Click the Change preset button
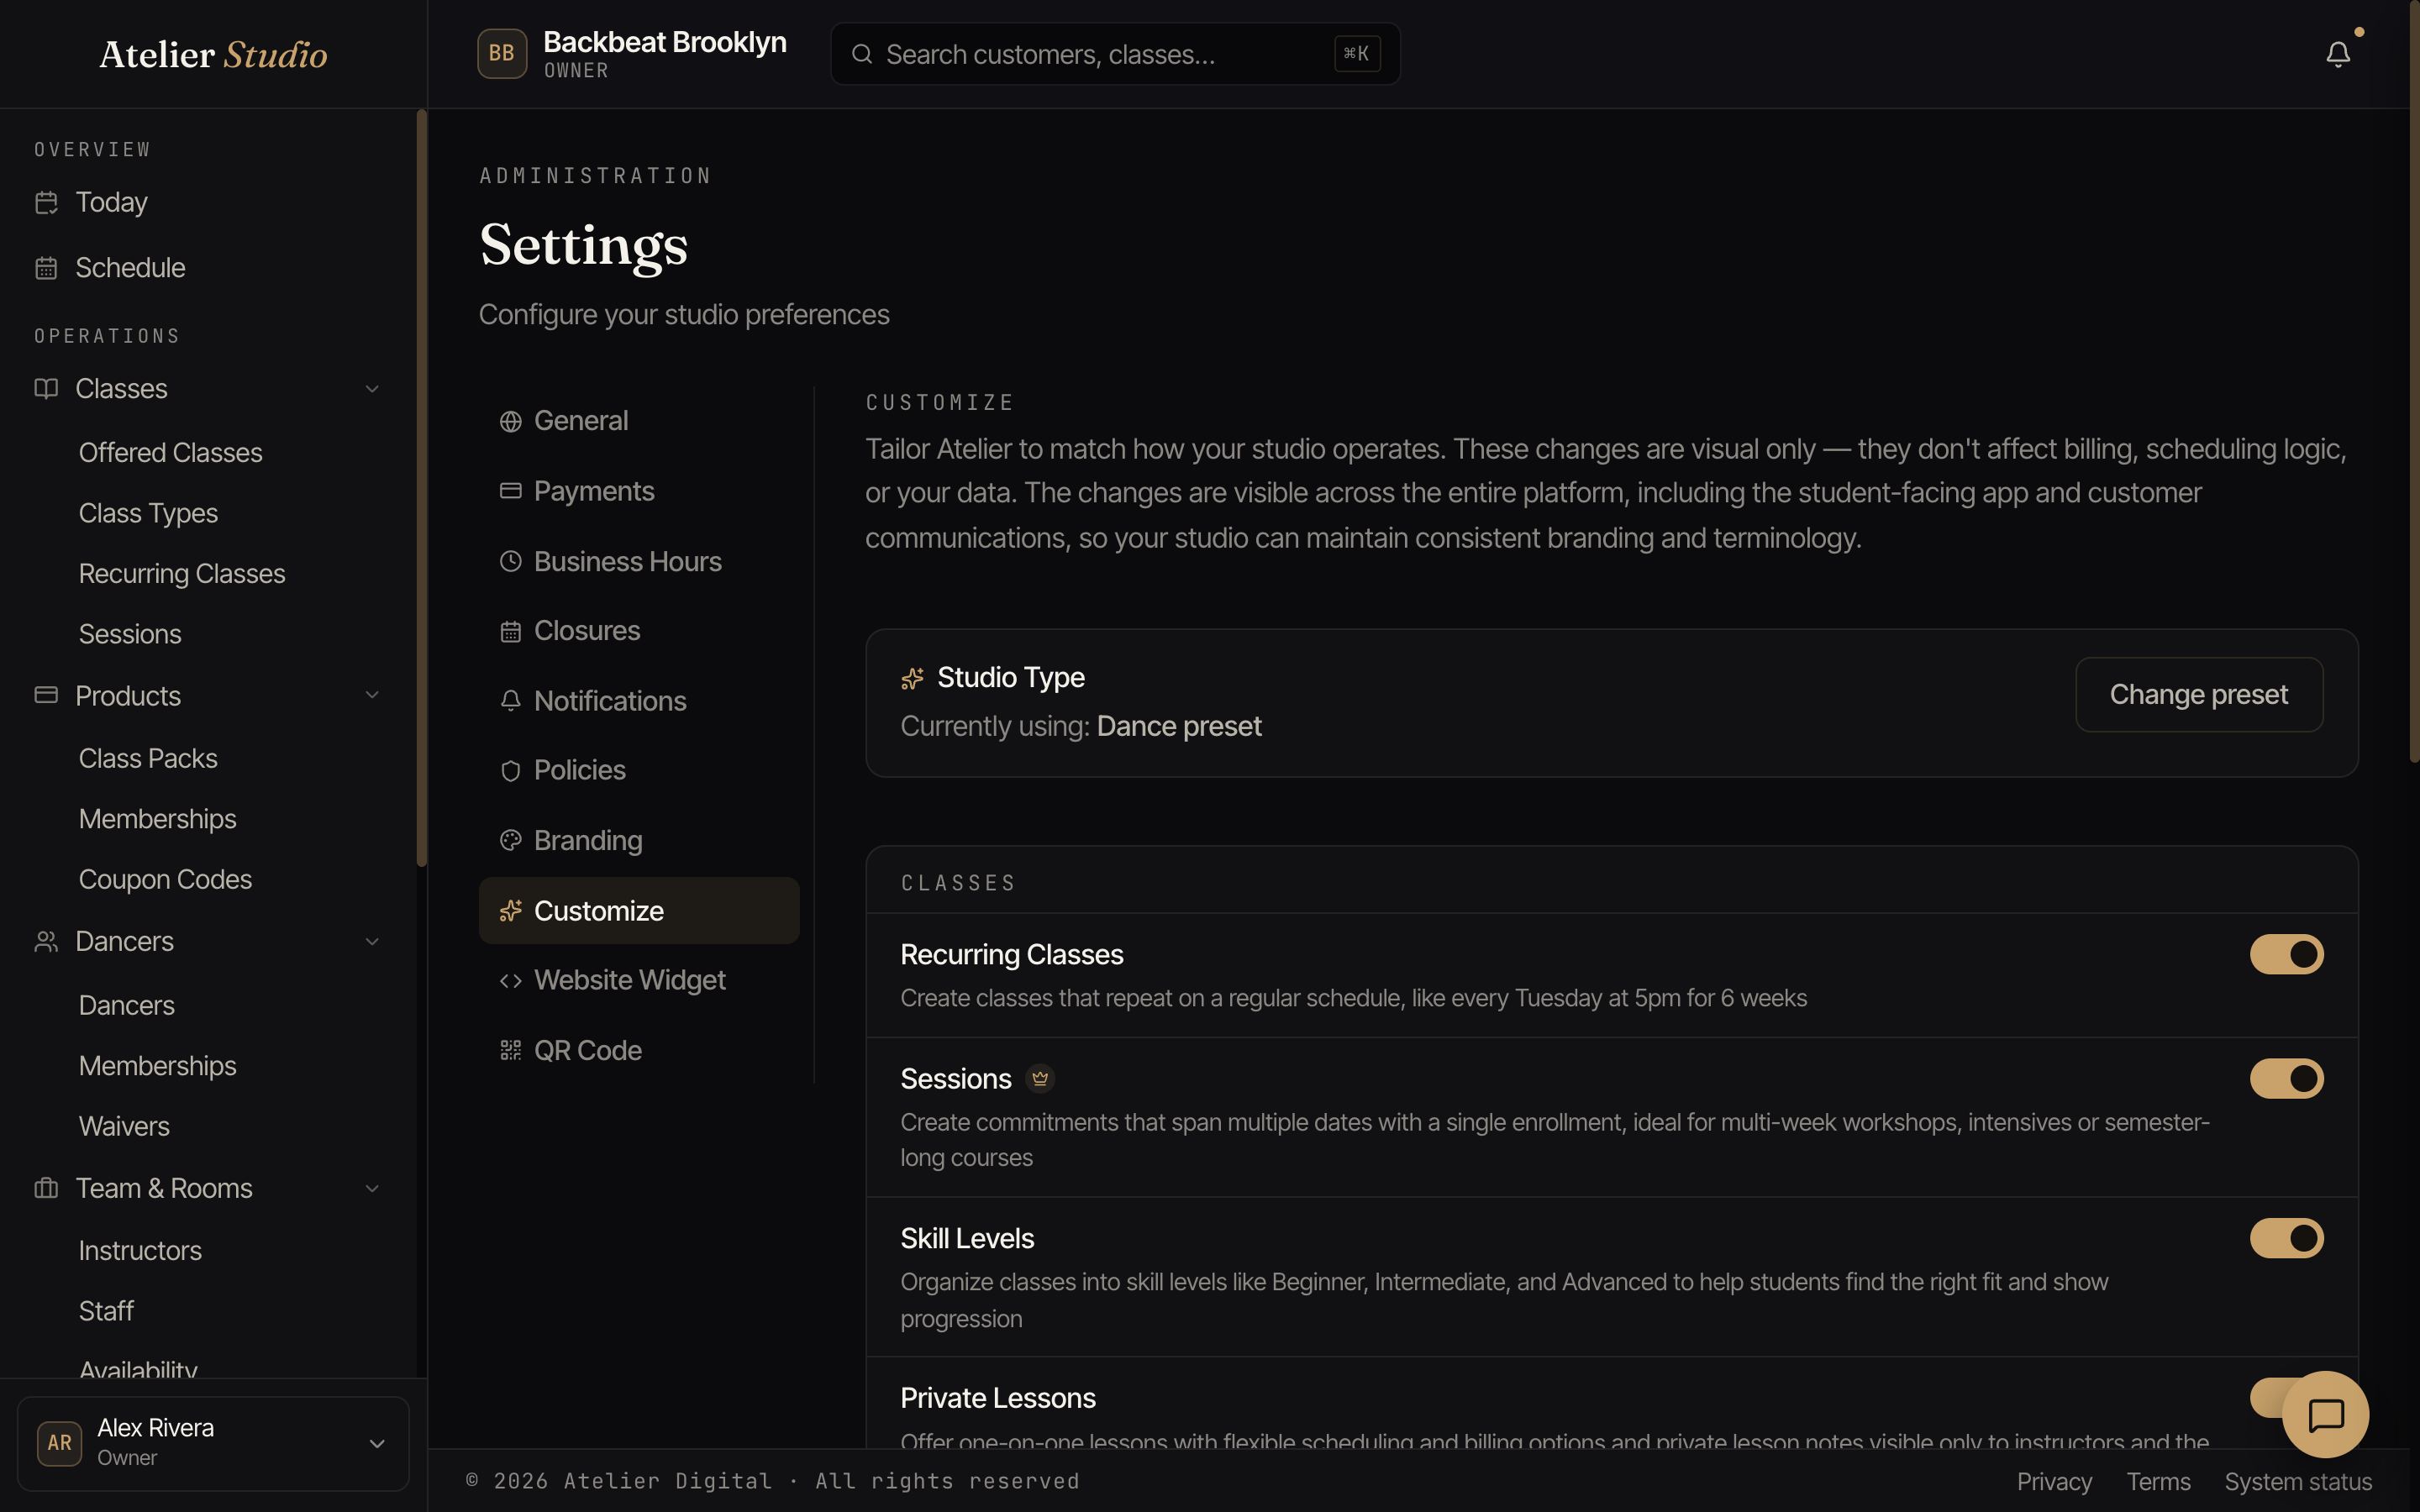This screenshot has height=1512, width=2420. [x=2198, y=694]
